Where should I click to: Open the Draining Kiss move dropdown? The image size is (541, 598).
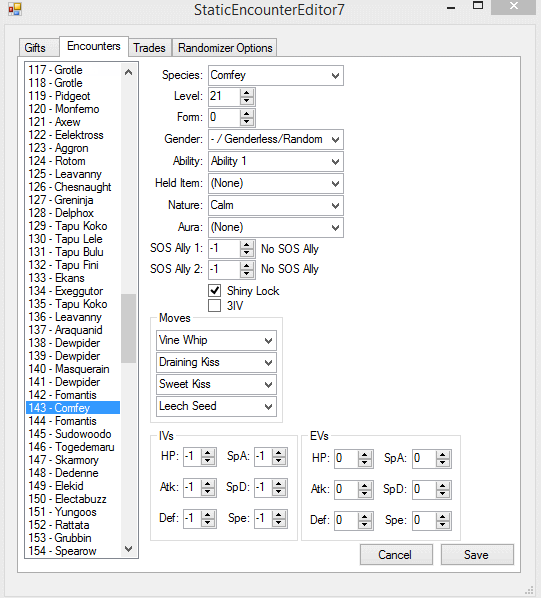(216, 362)
